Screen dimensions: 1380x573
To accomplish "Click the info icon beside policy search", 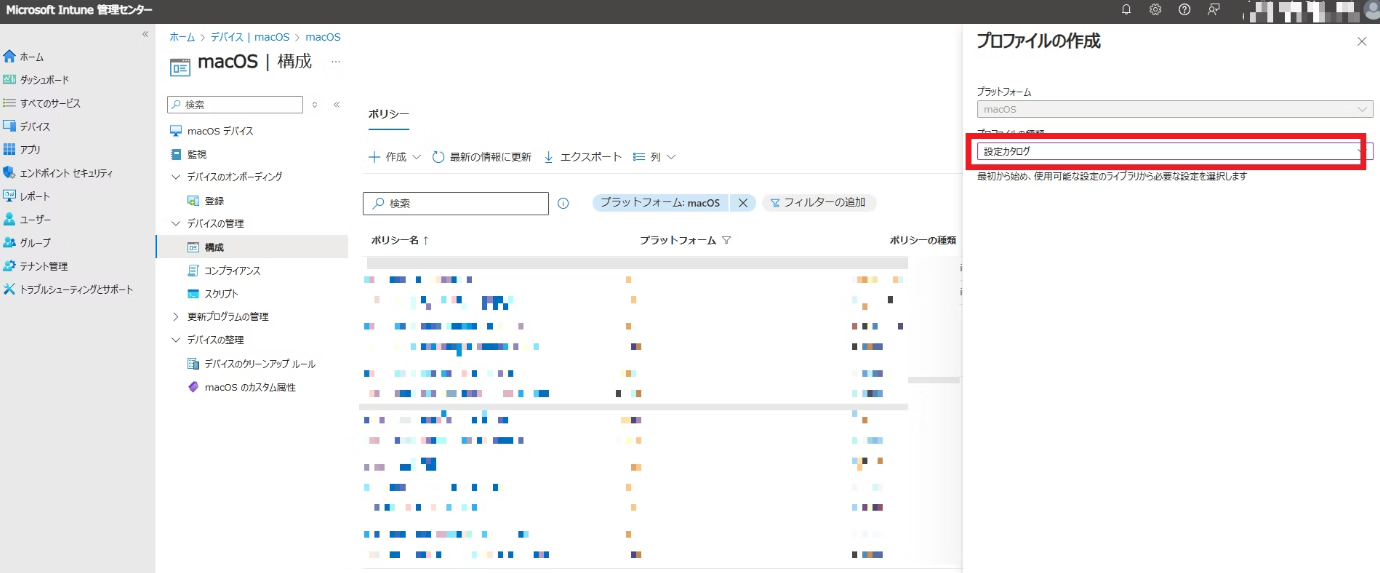I will (x=563, y=203).
